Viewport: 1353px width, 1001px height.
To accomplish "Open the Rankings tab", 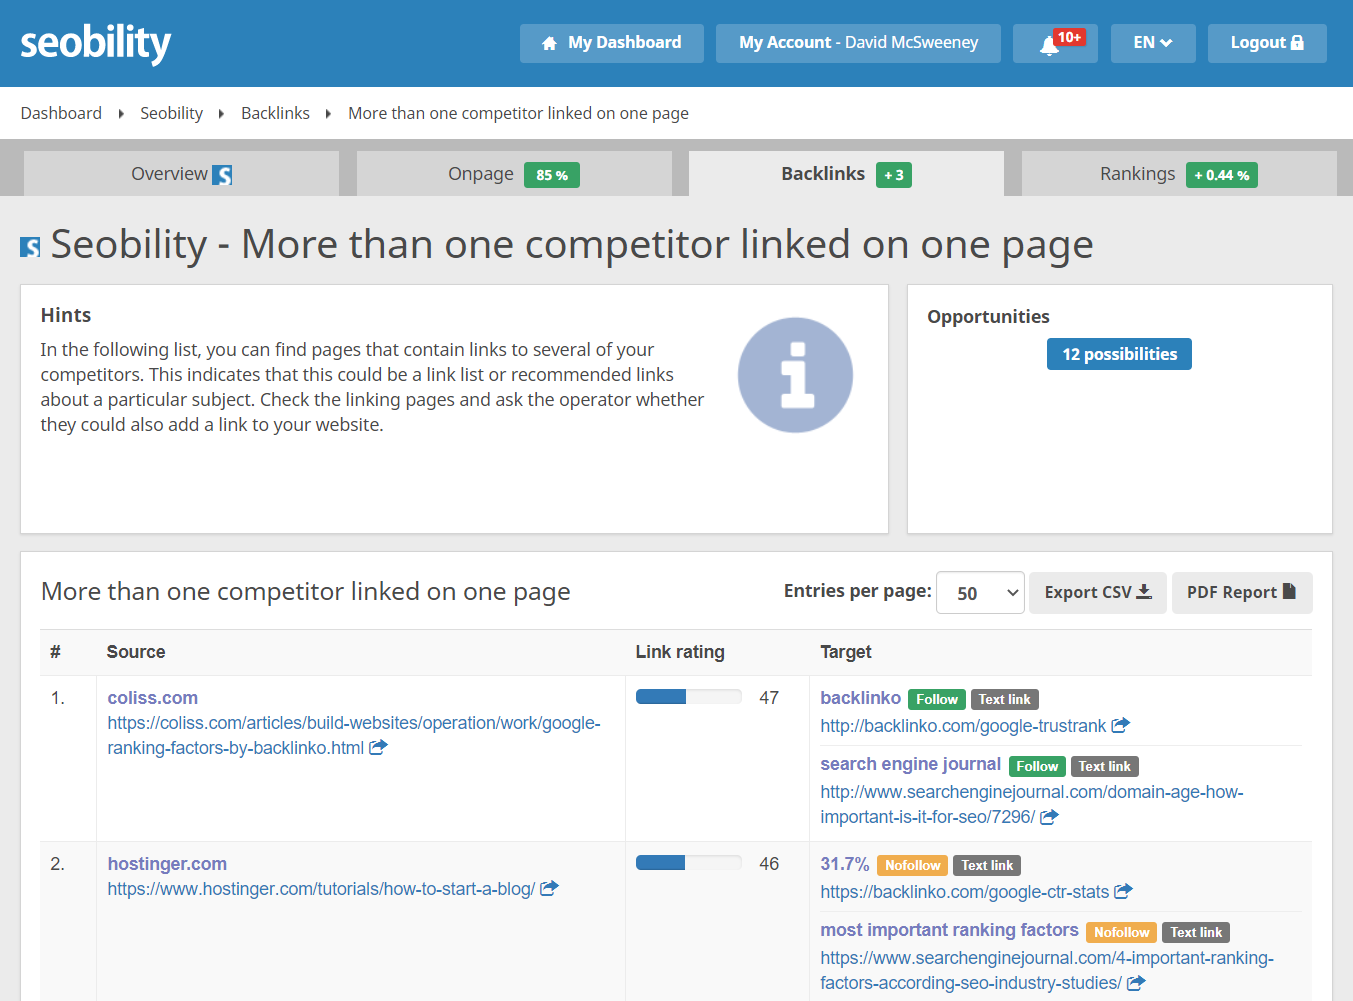I will [x=1178, y=174].
